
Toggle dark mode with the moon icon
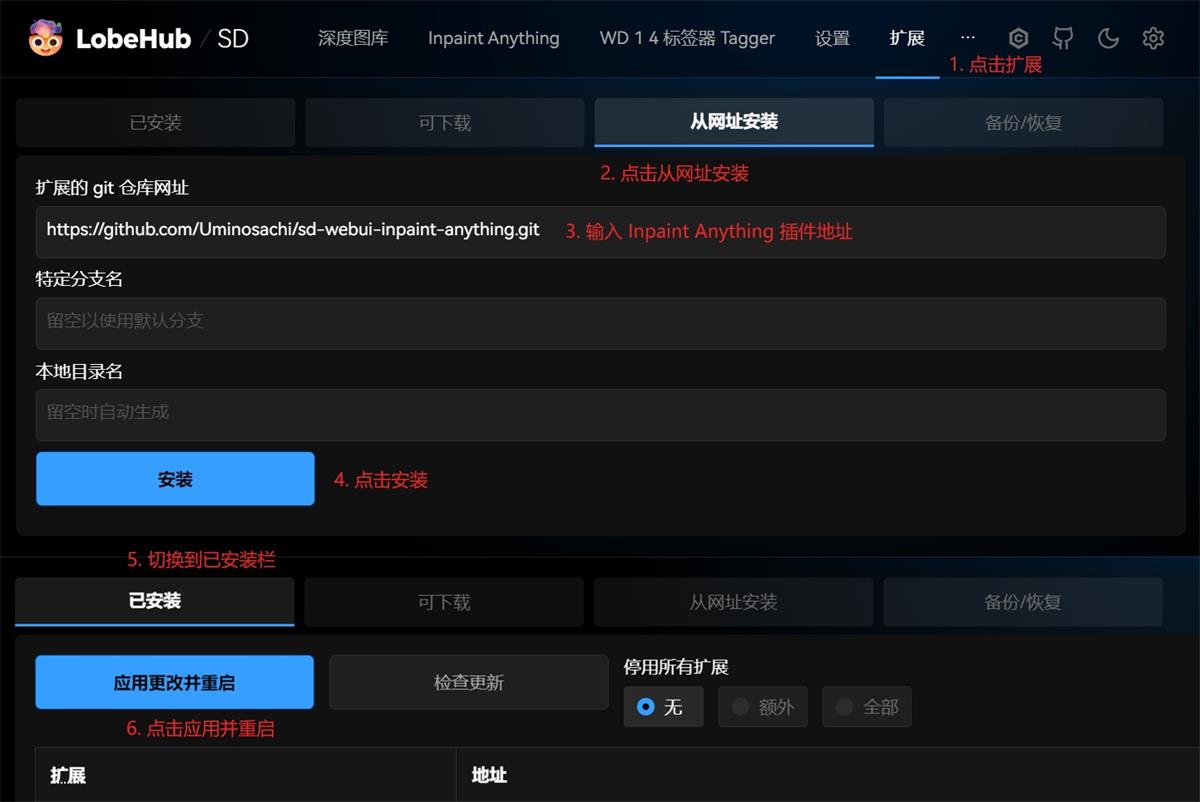[1108, 39]
